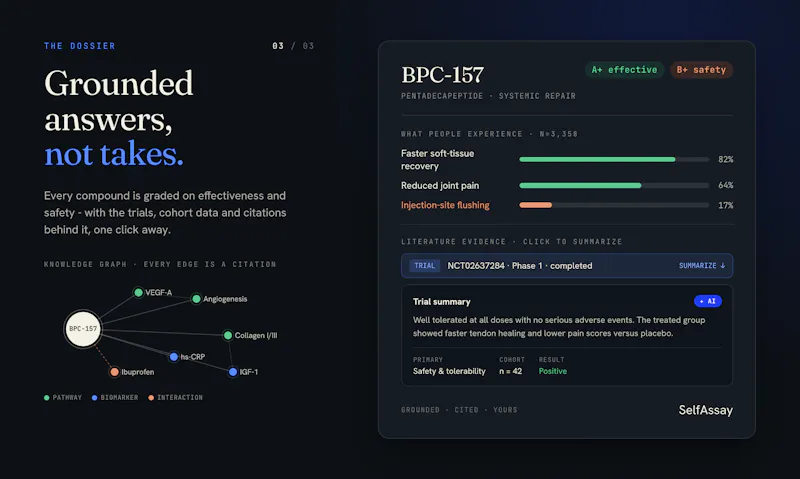
Task: Click the Interaction legend dot
Action: click(151, 397)
